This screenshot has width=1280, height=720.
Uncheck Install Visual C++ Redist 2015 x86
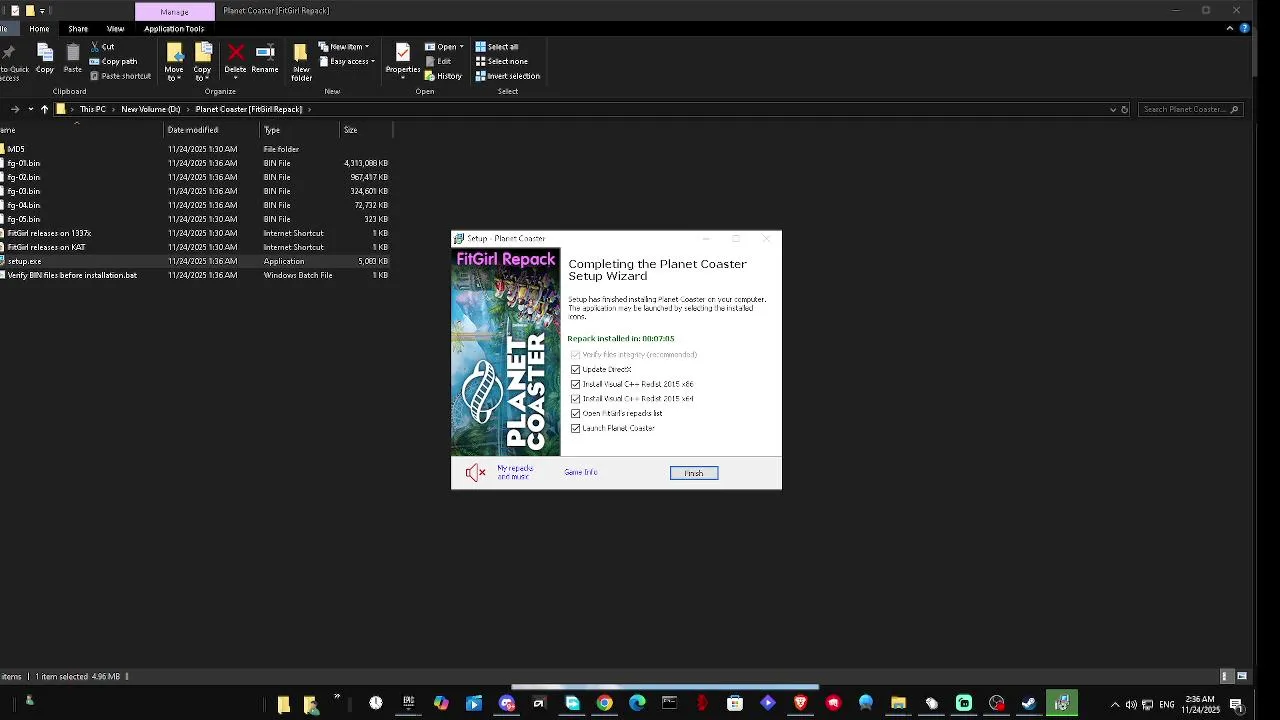[x=575, y=384]
